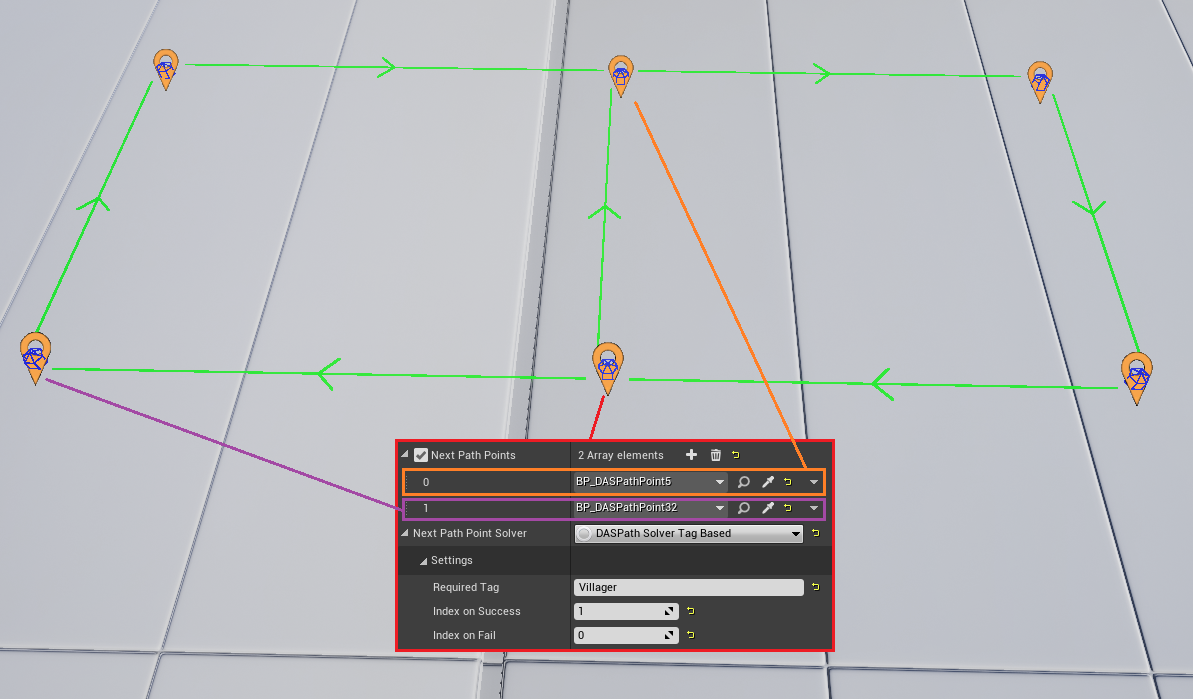1193x699 pixels.
Task: Click the Index on Fail value field
Action: point(618,636)
